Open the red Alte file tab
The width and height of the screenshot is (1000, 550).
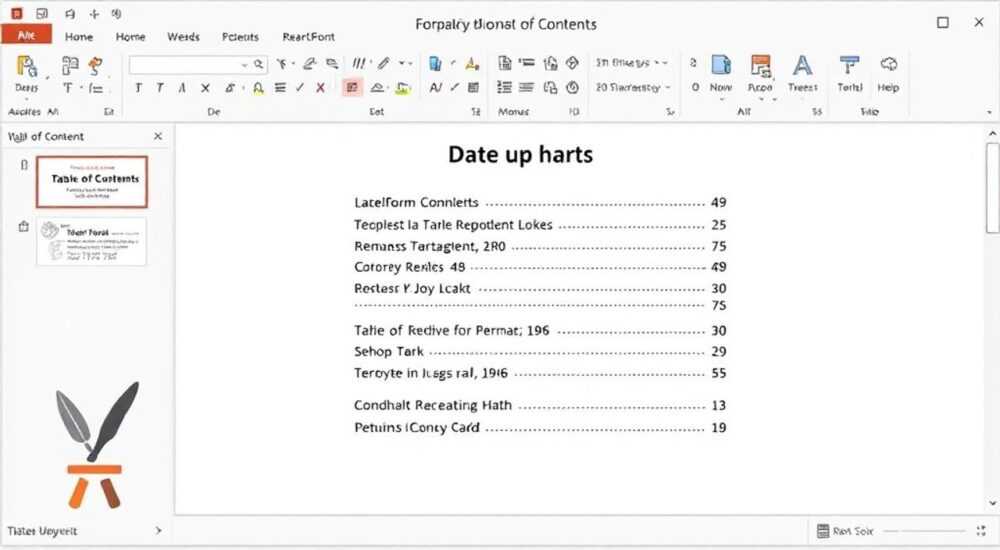26,35
